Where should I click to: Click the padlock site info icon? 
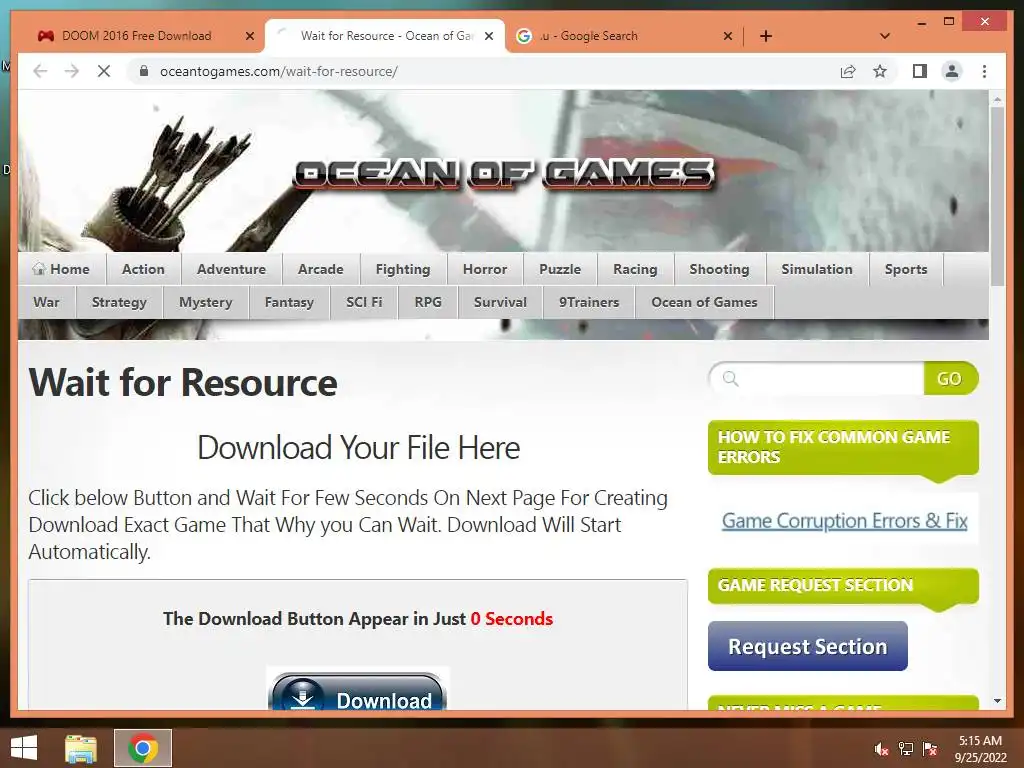click(144, 71)
